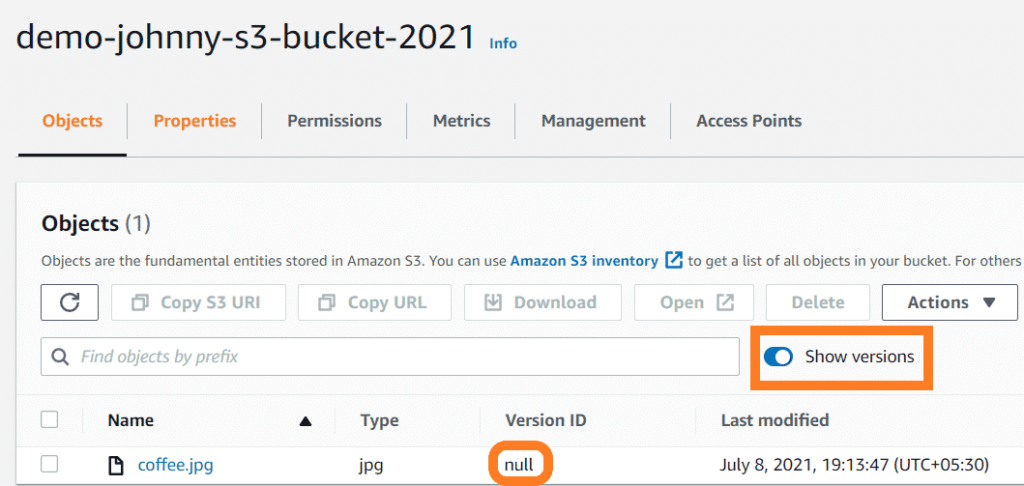Toggle the Show versions switch
This screenshot has height=486, width=1024.
[778, 357]
